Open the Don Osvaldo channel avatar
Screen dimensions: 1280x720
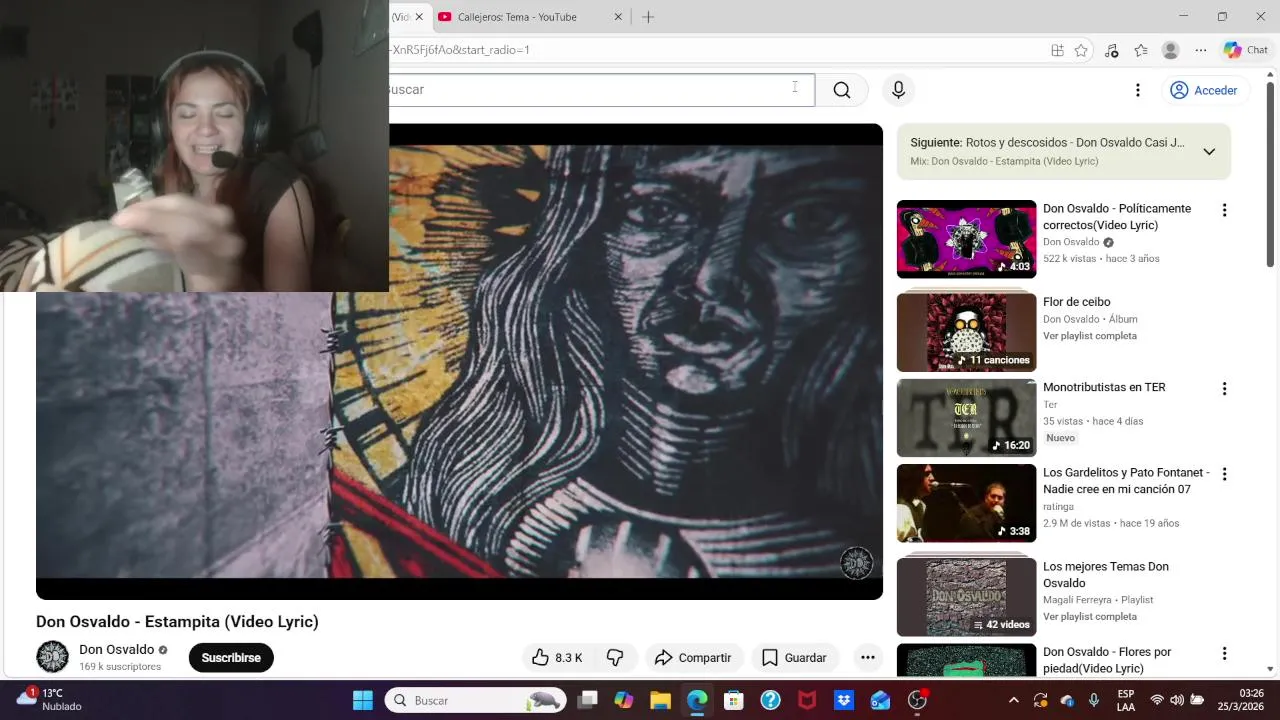tap(52, 657)
